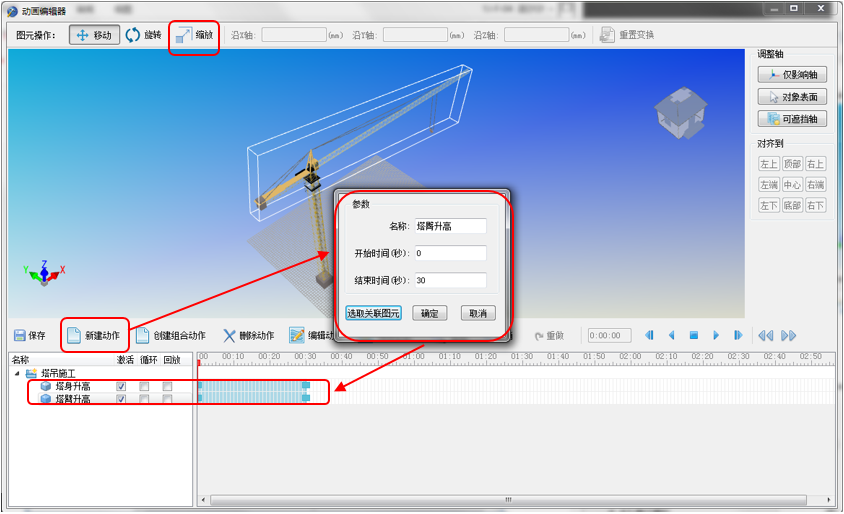Click timeline ruler at 01:30 mark

click(522, 357)
